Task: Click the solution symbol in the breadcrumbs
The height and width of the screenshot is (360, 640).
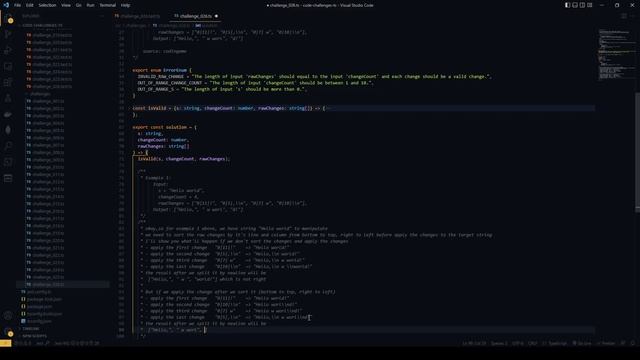Action: point(207,25)
